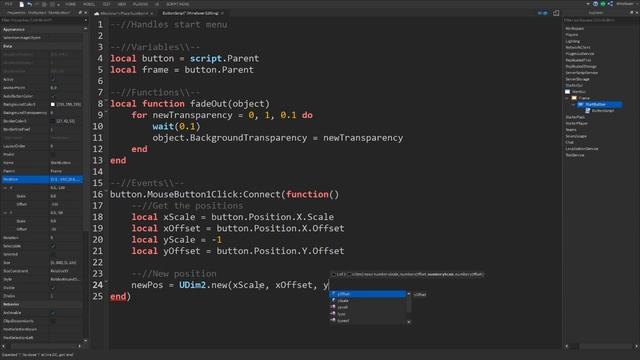This screenshot has height=360, width=640.
Task: Choose yOffset from the autocomplete list
Action: [367, 294]
